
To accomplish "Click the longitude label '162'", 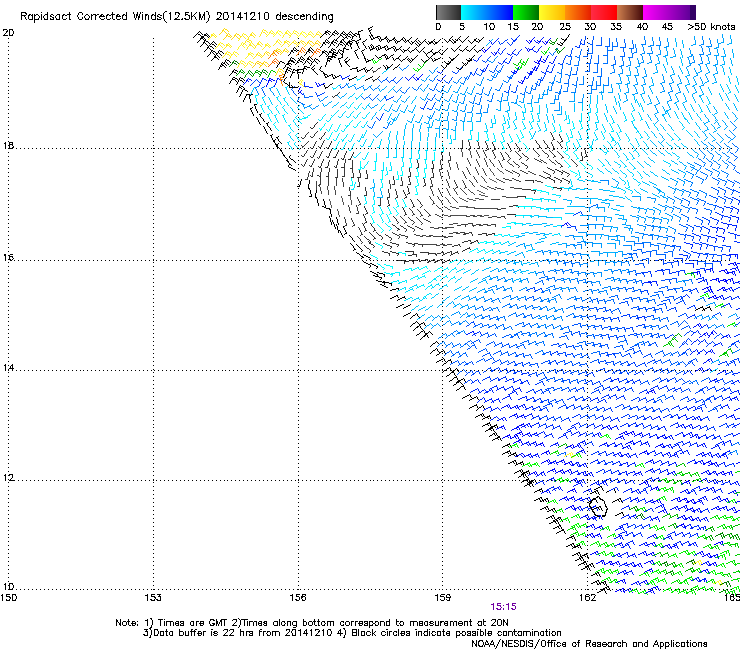I will pos(587,598).
